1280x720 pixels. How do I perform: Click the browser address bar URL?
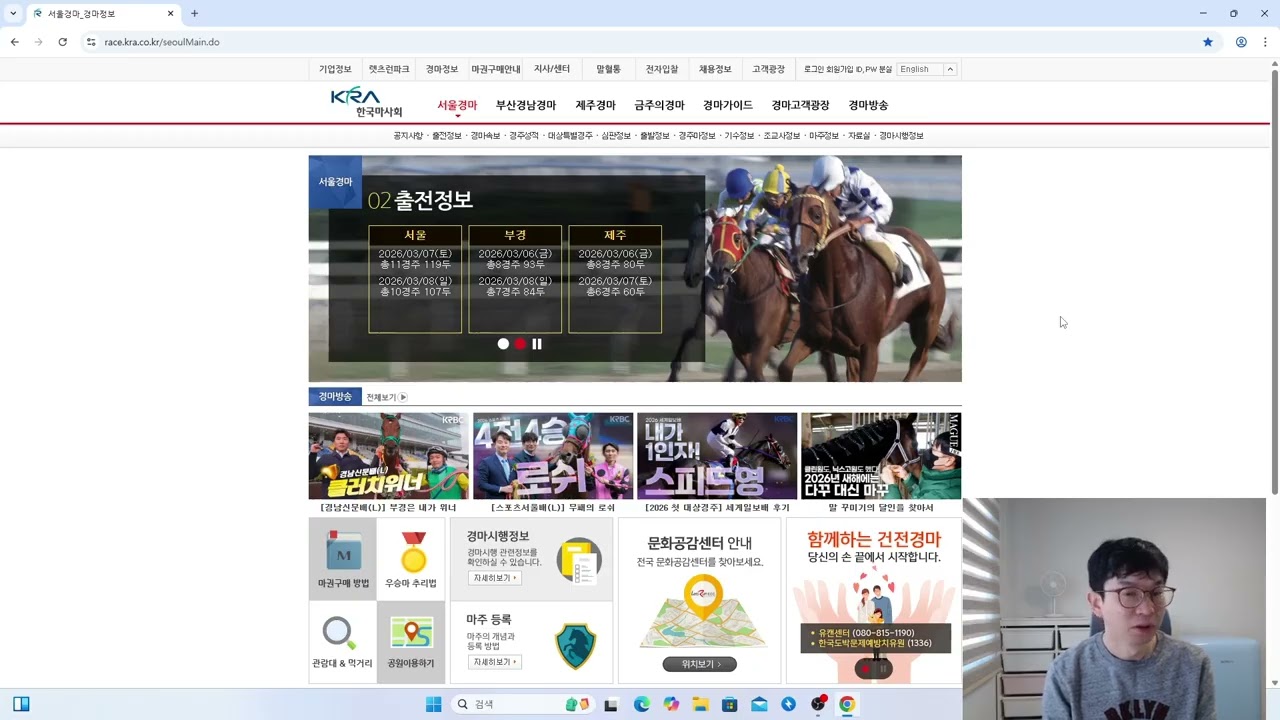coord(162,42)
